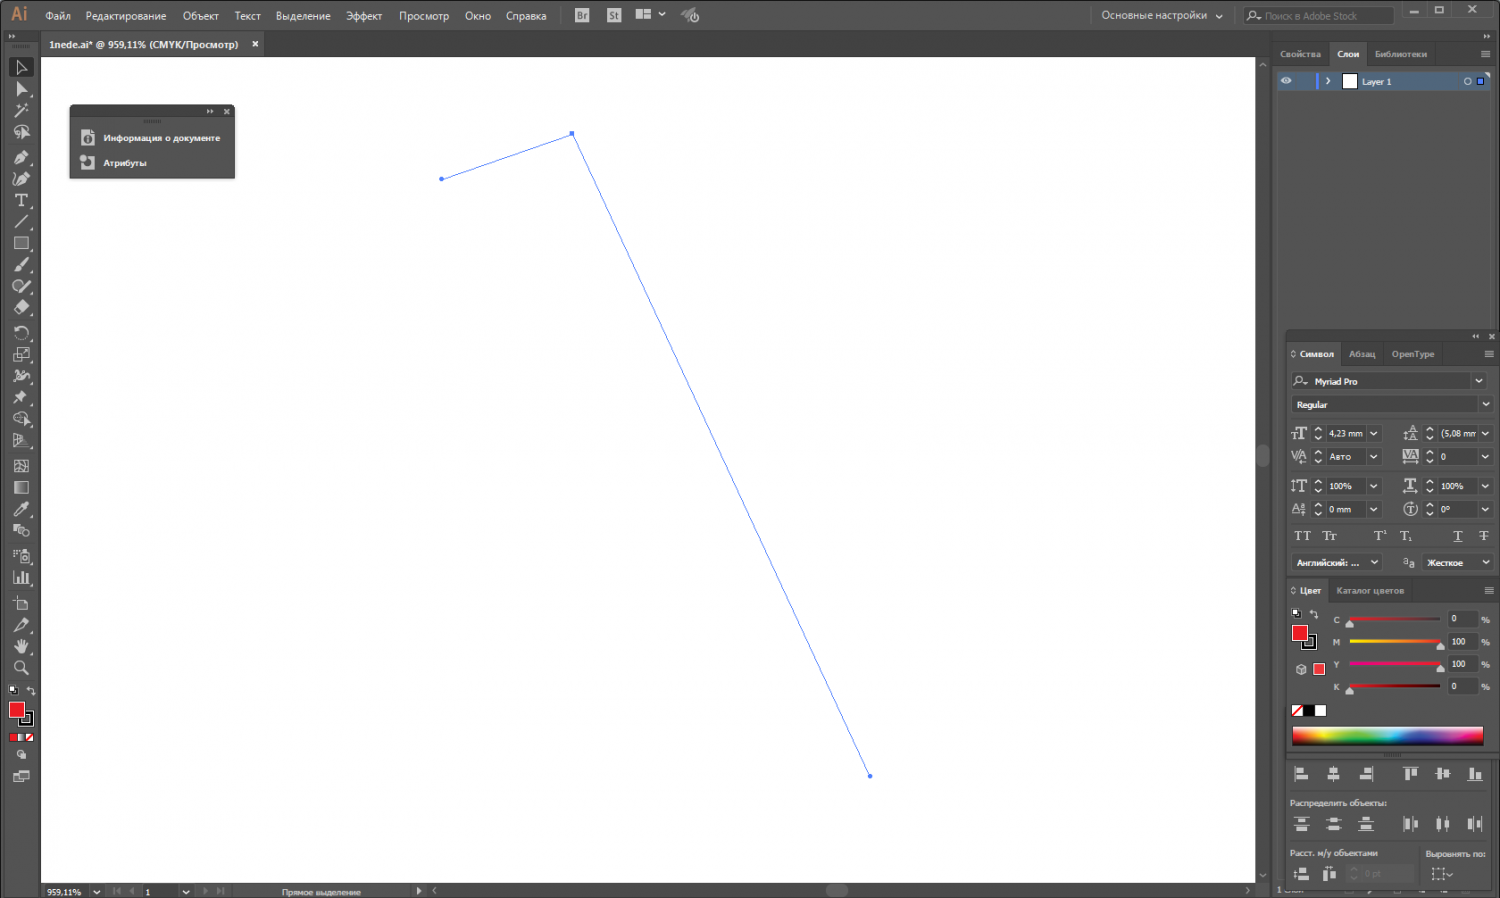Select the Type tool
The width and height of the screenshot is (1500, 898).
[x=21, y=200]
